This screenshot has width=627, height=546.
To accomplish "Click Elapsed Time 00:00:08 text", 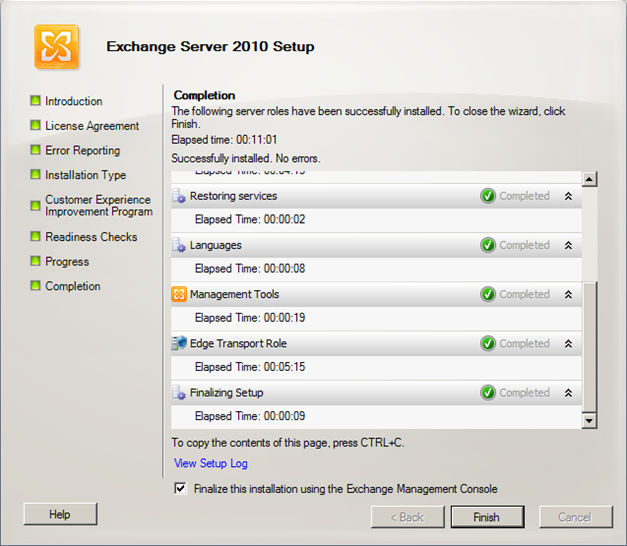I will coord(250,268).
